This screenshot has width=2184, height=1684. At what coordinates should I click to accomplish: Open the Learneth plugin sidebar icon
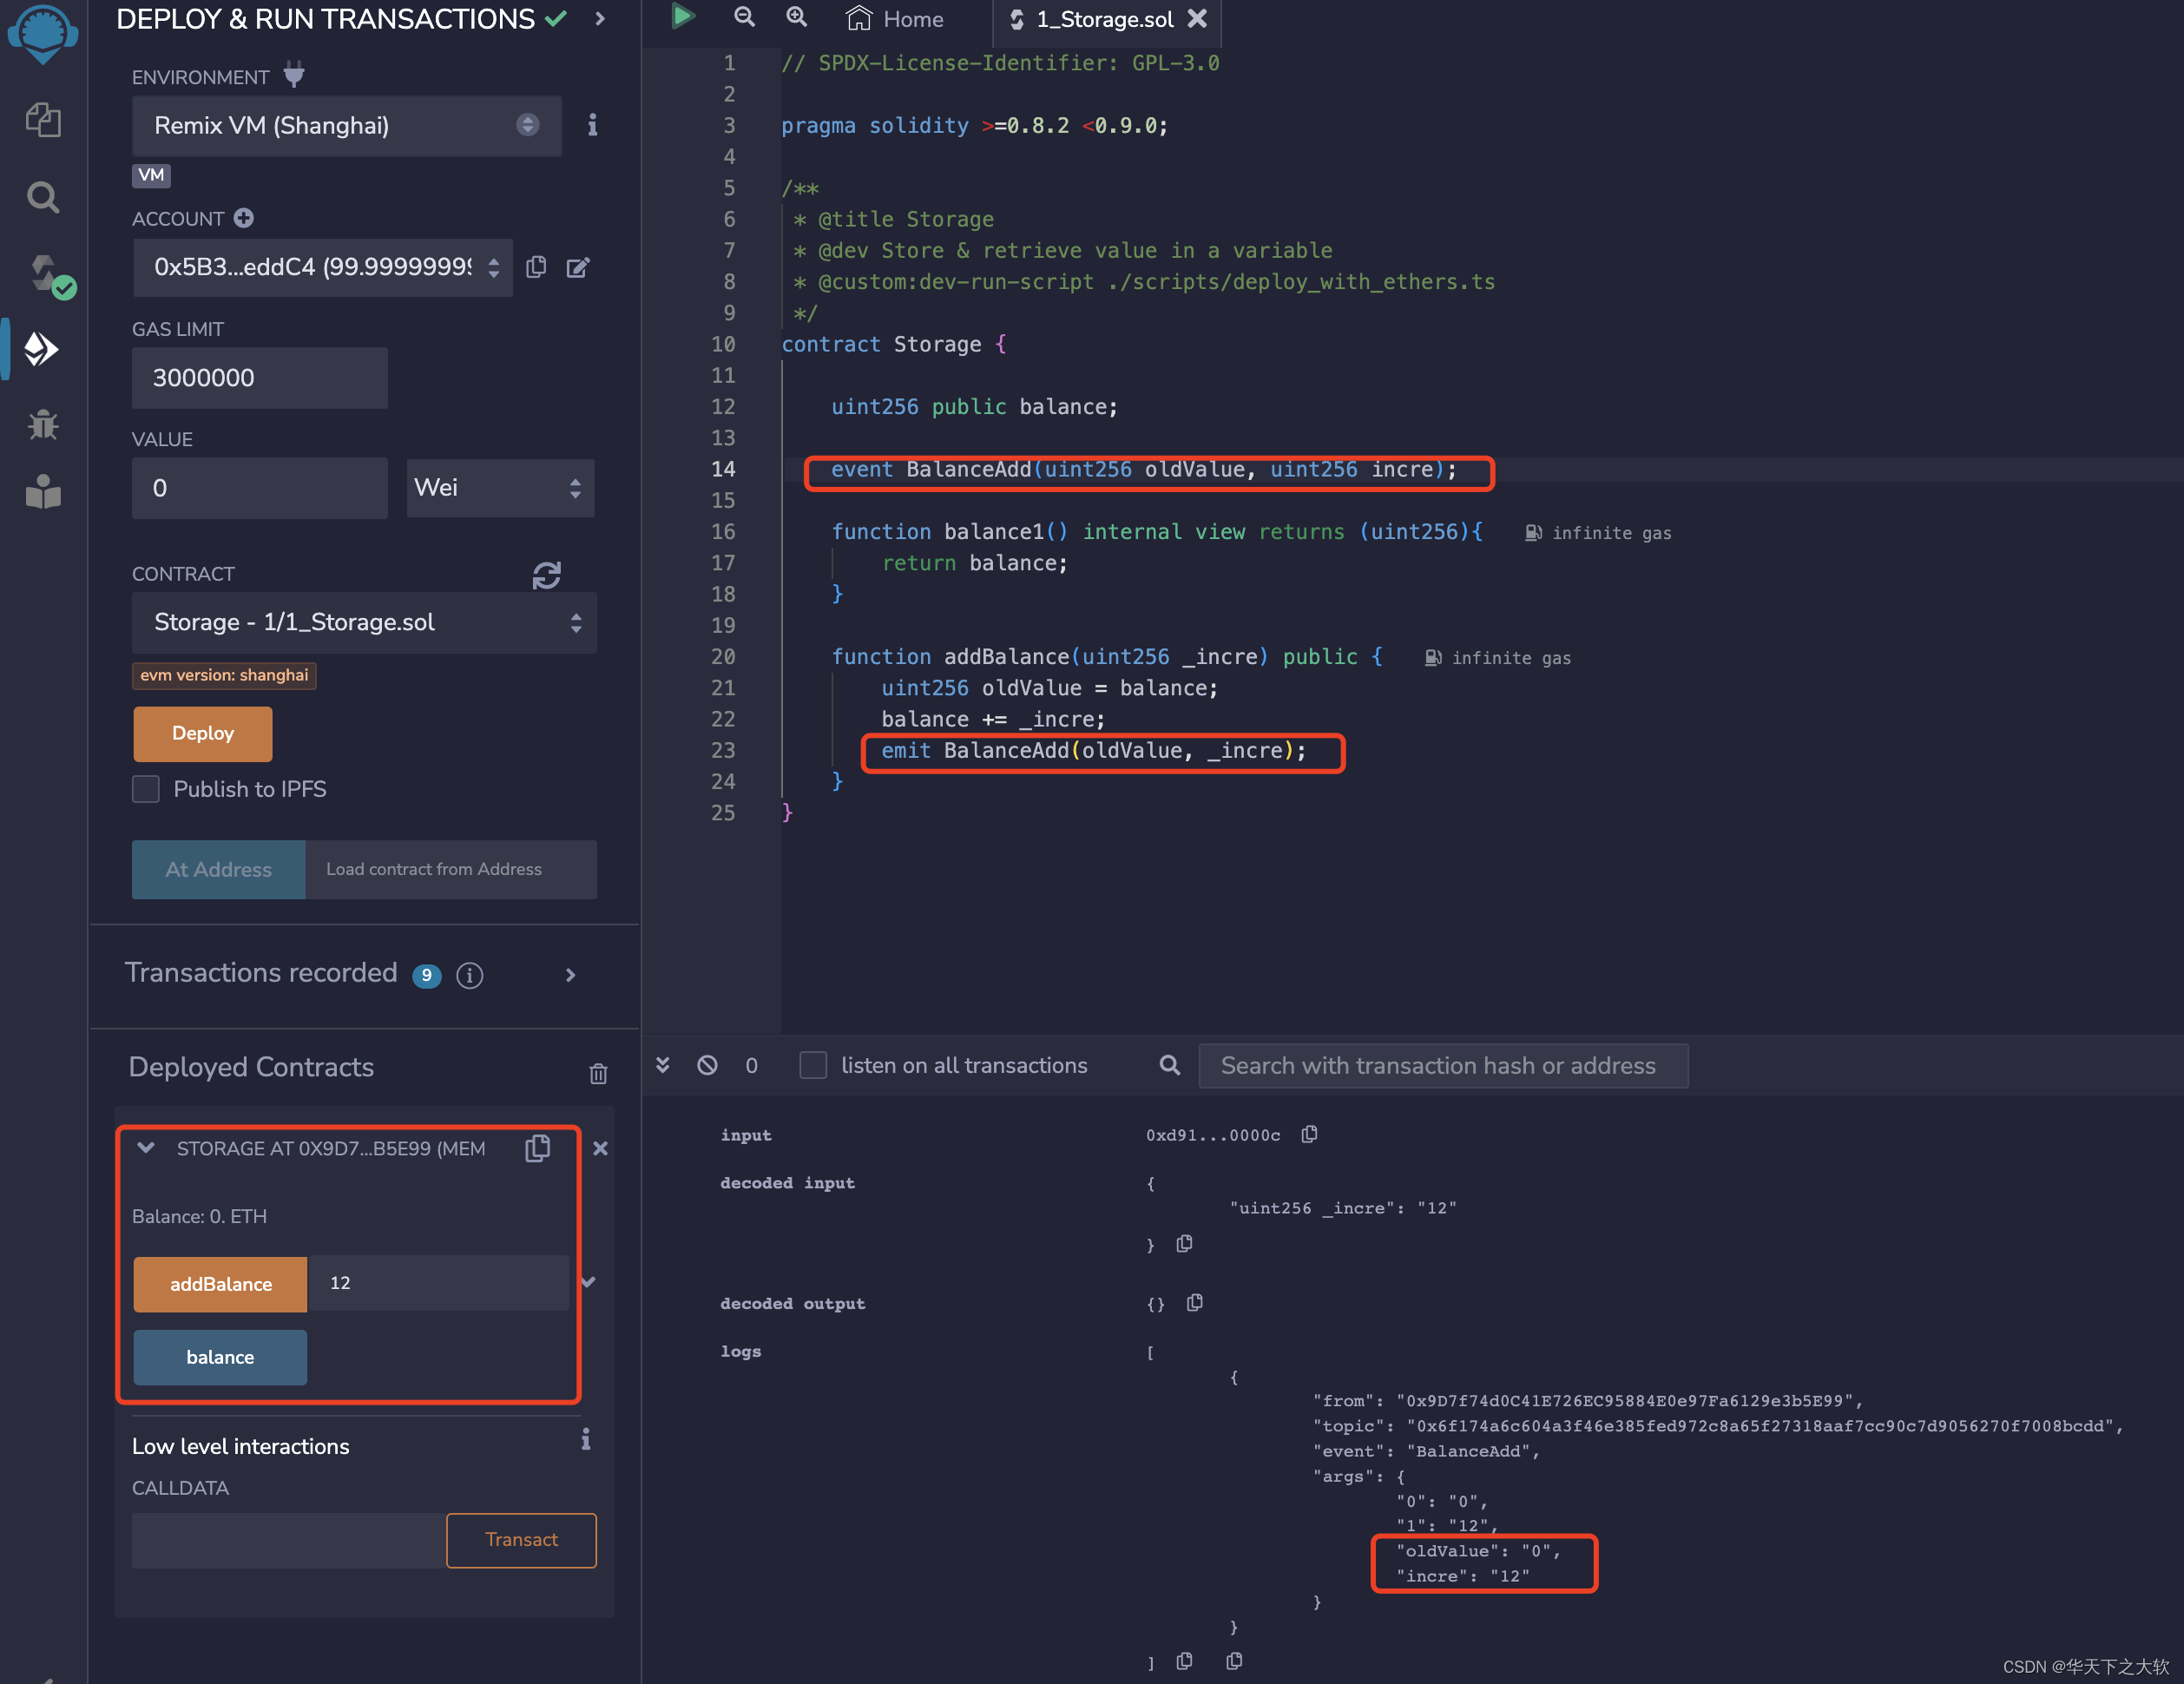click(43, 491)
